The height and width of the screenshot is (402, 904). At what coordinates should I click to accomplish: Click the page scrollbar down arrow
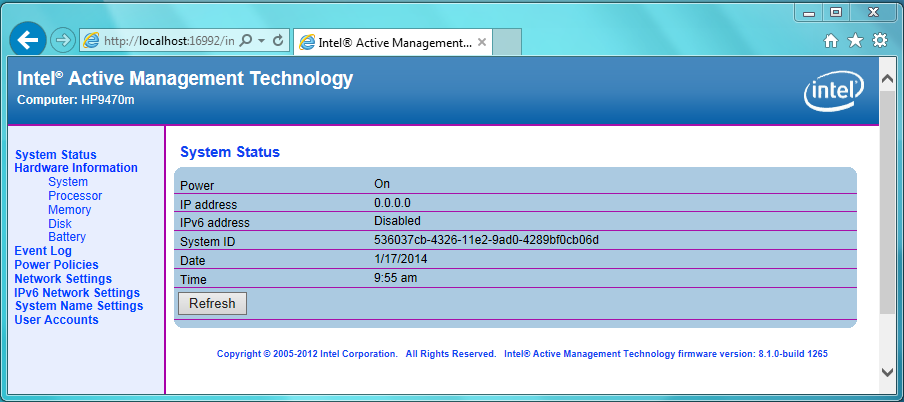887,372
